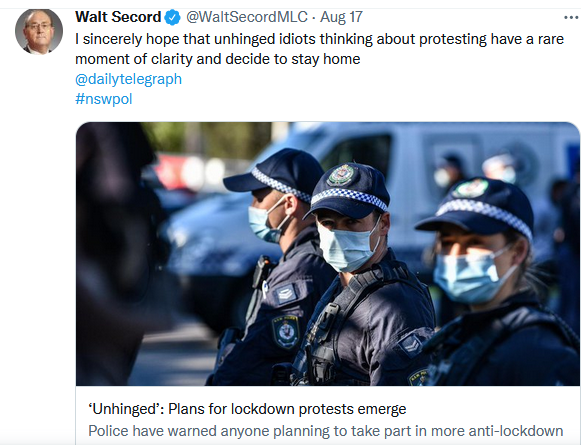Open the police officers article preview image
This screenshot has width=581, height=445.
coord(328,254)
